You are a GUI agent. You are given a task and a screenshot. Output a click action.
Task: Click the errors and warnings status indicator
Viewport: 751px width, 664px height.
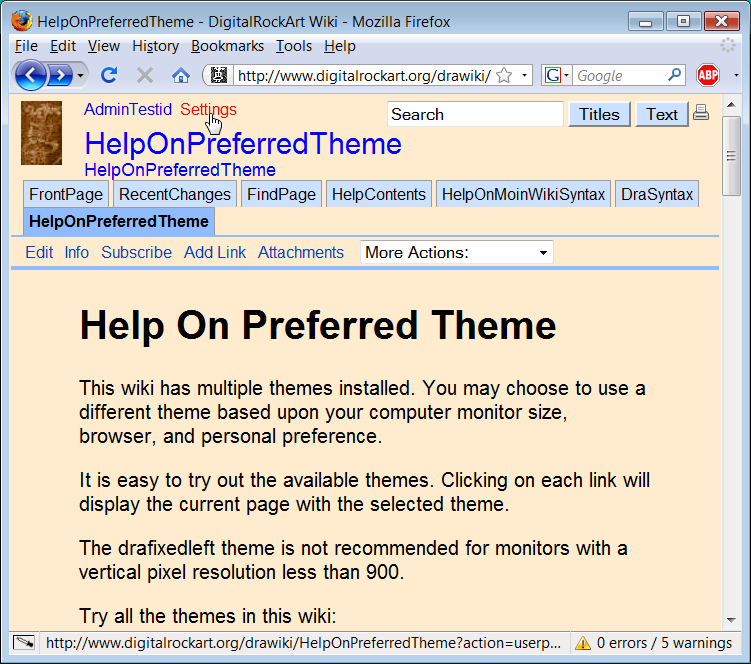[x=651, y=643]
